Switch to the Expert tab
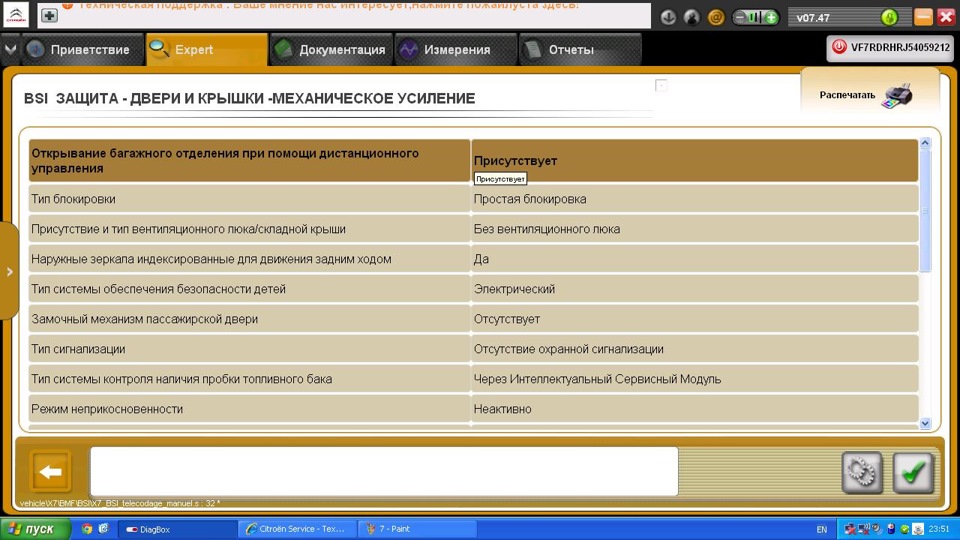Viewport: 960px width, 540px height. pyautogui.click(x=206, y=50)
